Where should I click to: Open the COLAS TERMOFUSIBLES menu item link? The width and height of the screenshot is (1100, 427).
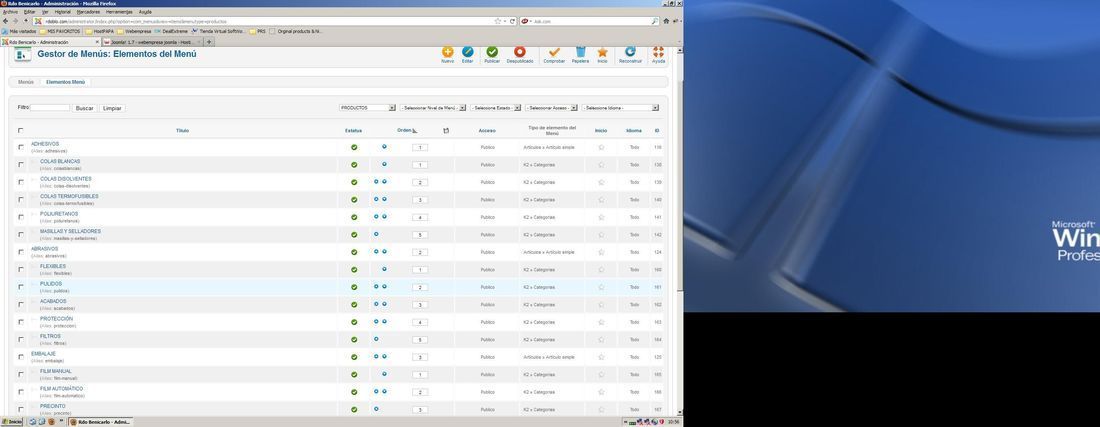click(69, 196)
